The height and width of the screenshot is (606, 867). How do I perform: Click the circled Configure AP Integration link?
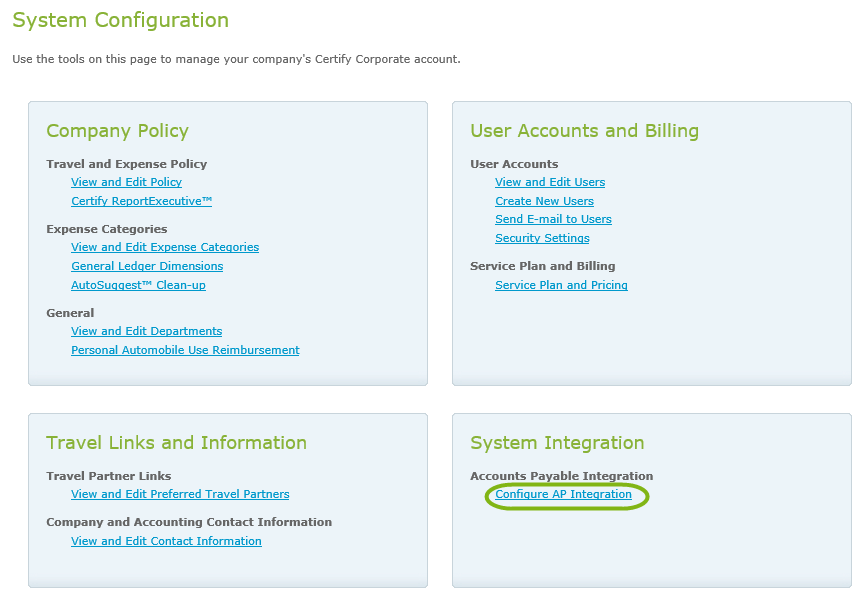click(x=564, y=494)
